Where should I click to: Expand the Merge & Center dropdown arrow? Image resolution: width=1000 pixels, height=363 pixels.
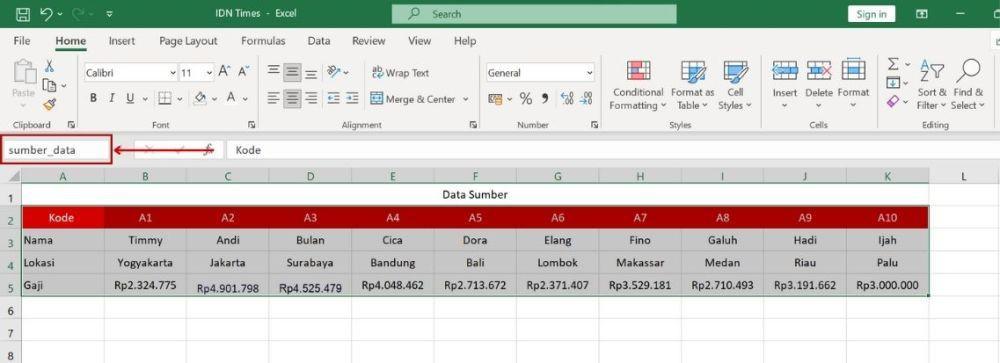pyautogui.click(x=466, y=99)
